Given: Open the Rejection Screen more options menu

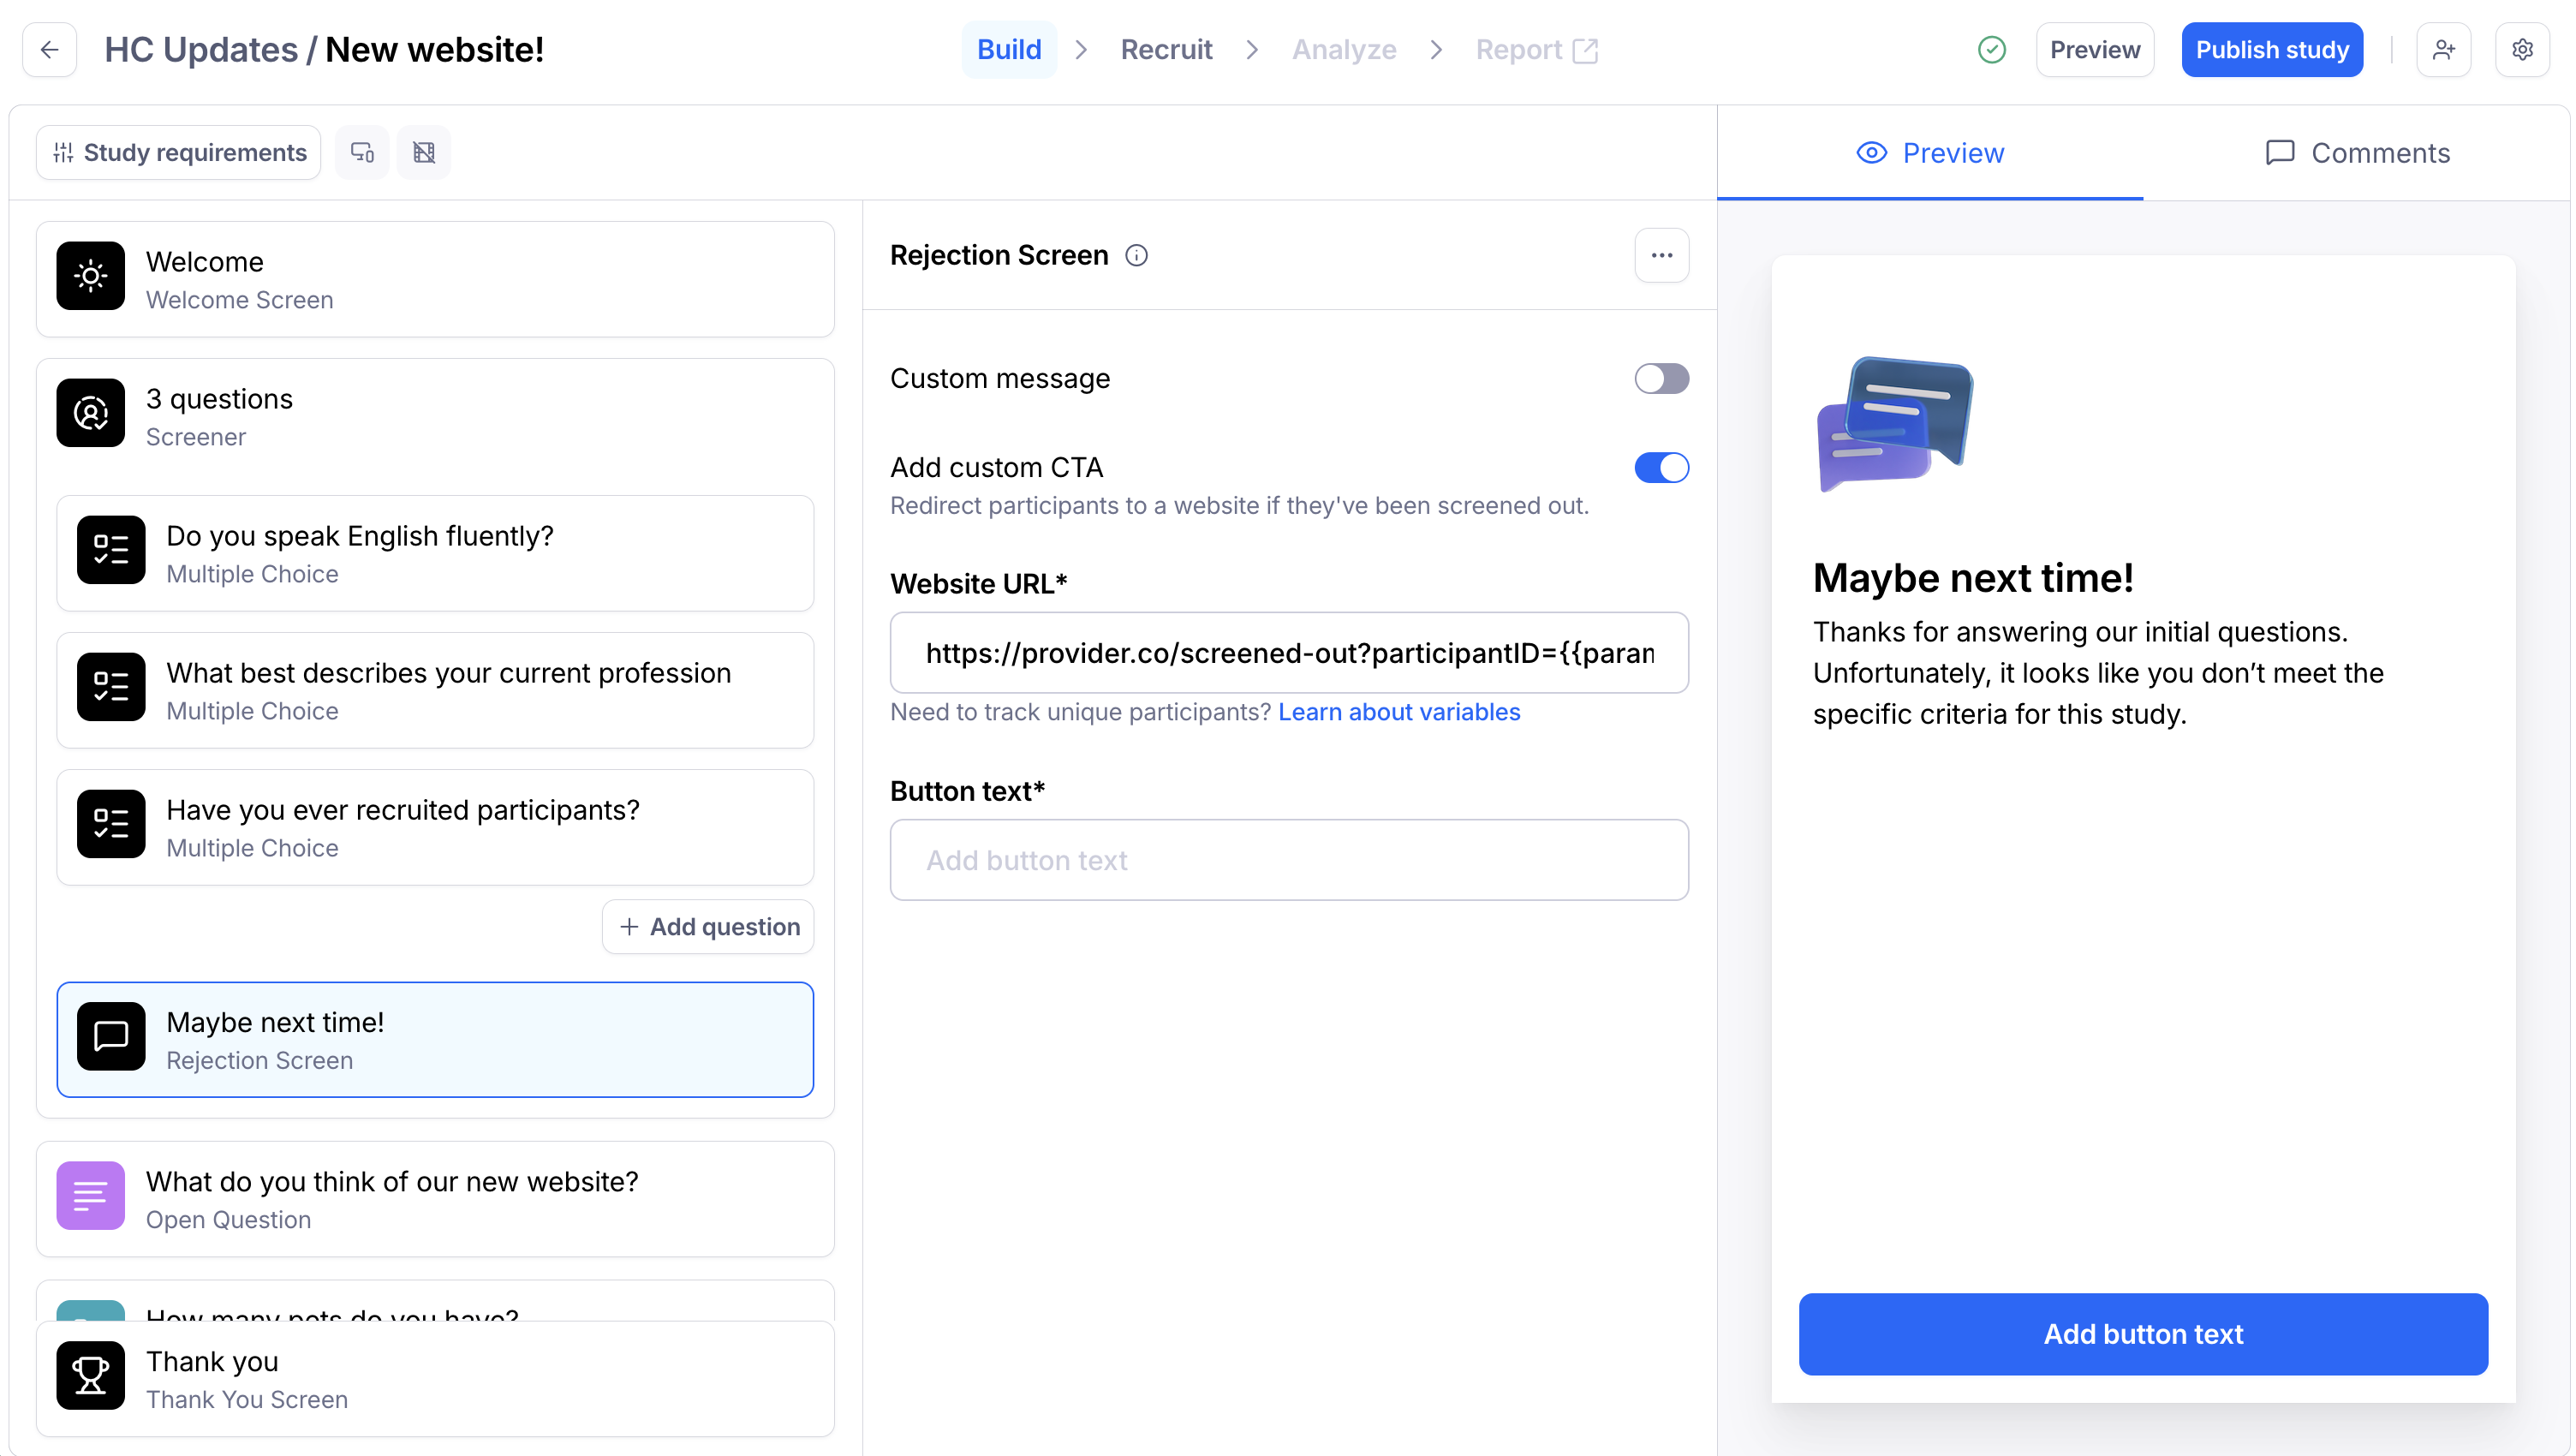Looking at the screenshot, I should 1662,255.
